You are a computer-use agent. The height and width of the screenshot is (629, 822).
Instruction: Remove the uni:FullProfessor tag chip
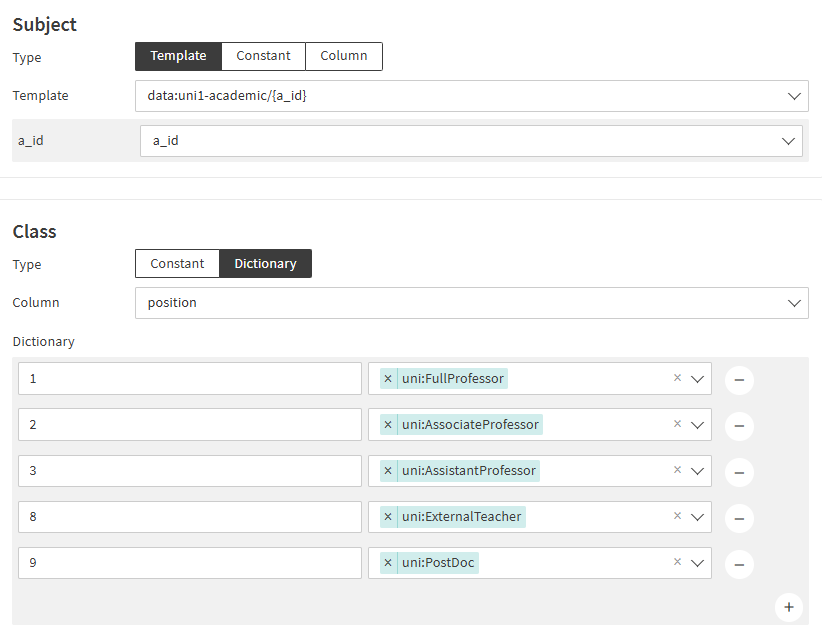click(388, 379)
